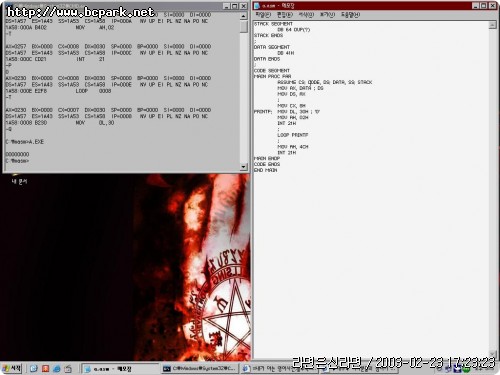Click 'LOOP PRINTF' line in Notepad
The image size is (500, 375).
(292, 135)
